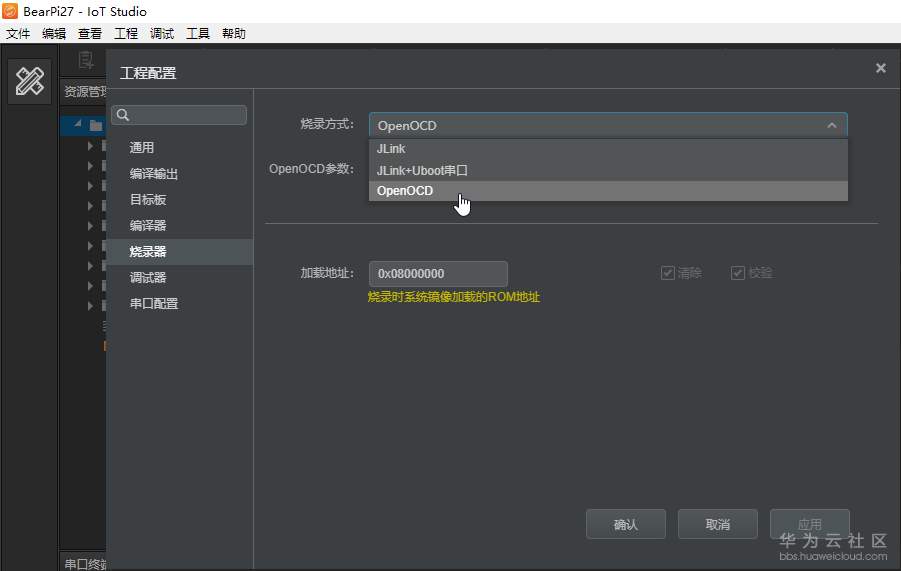Toggle the 校验 checkbox
Screen dimensions: 901x571
[738, 273]
